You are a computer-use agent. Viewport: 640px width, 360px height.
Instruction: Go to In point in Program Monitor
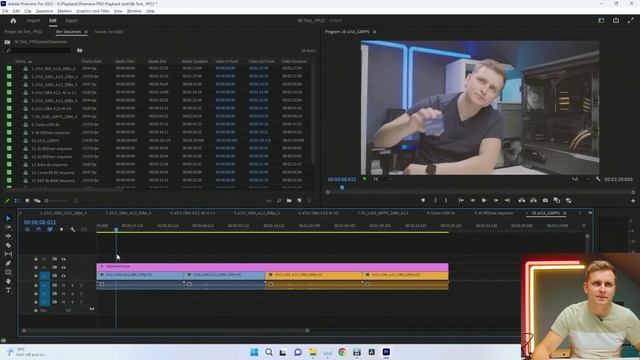click(461, 200)
